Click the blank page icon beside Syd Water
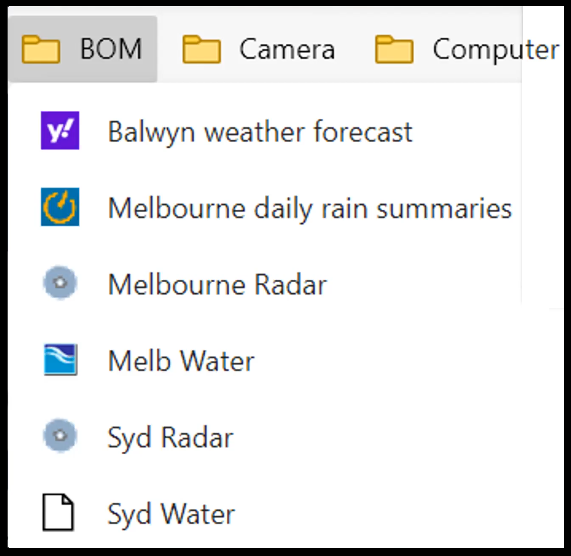Screen dimensions: 571x556 click(58, 512)
